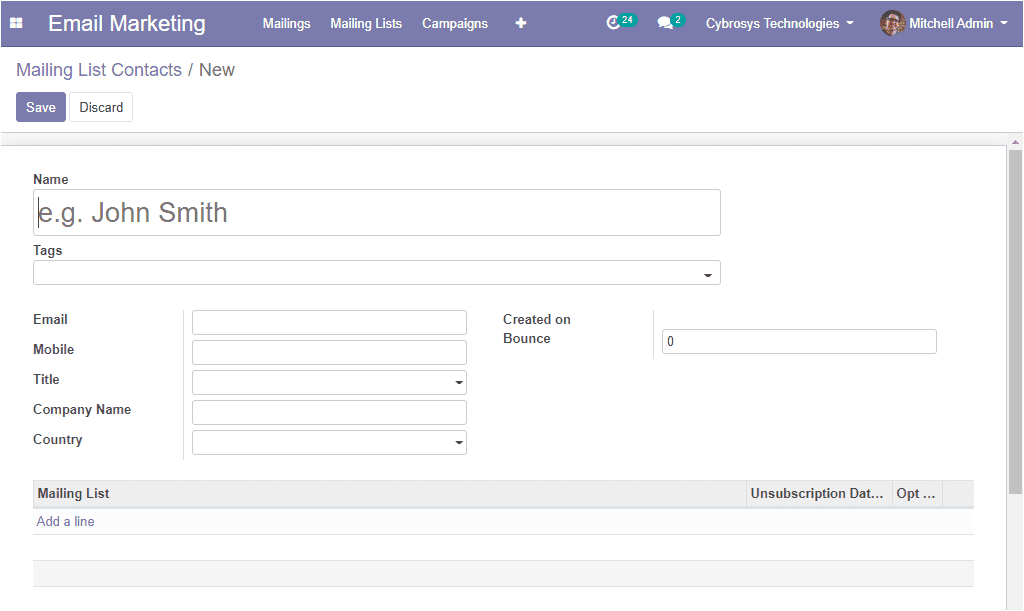Screen dimensions: 1024x611
Task: Click the plus icon in navbar
Action: click(x=520, y=23)
